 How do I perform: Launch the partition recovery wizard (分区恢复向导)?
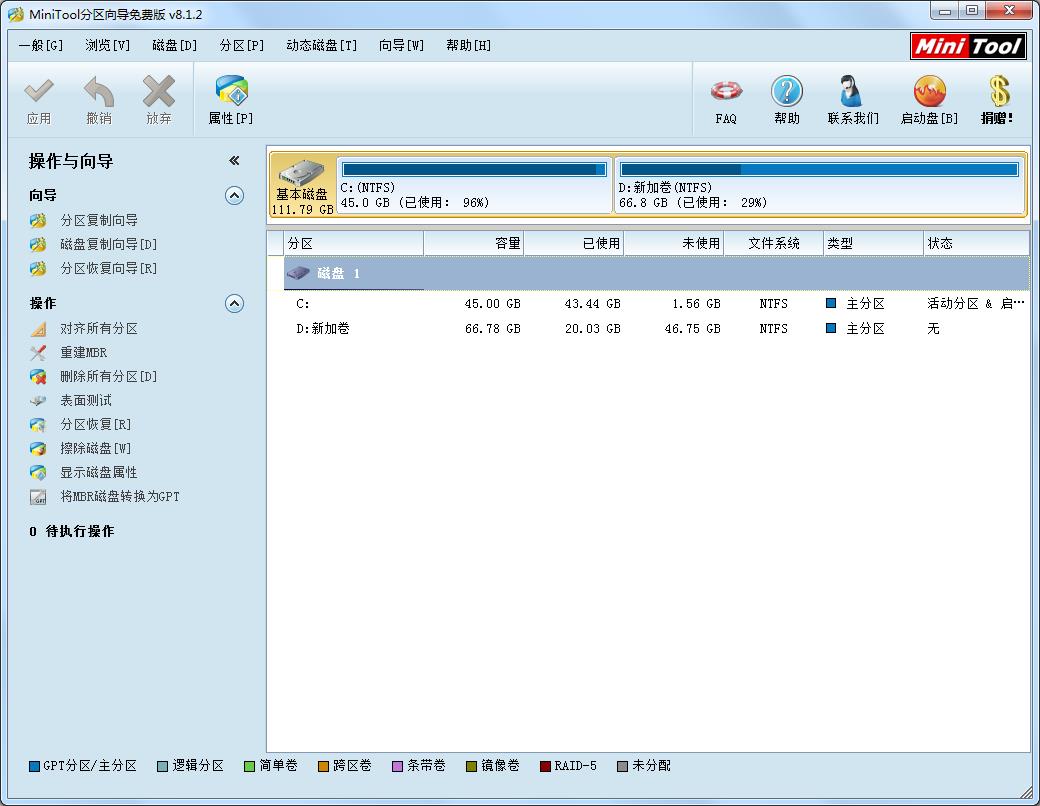(108, 268)
